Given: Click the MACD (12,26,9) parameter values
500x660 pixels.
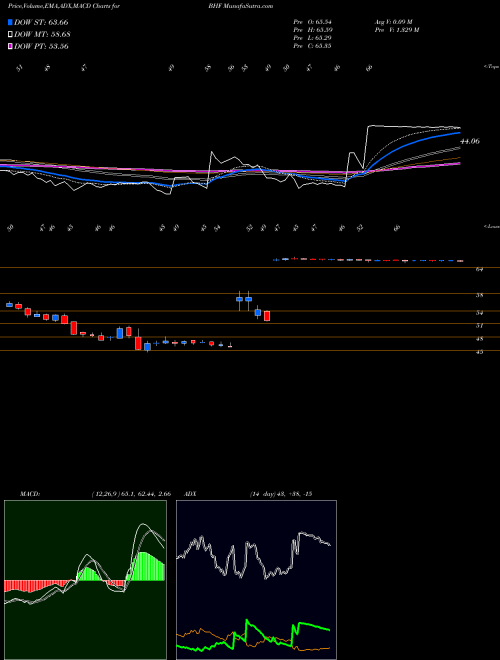Looking at the screenshot, I should (131, 494).
